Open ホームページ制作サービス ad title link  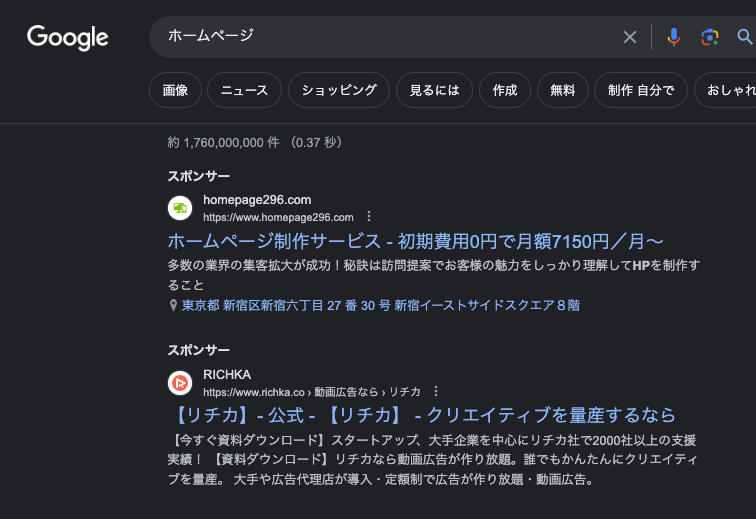pos(415,242)
